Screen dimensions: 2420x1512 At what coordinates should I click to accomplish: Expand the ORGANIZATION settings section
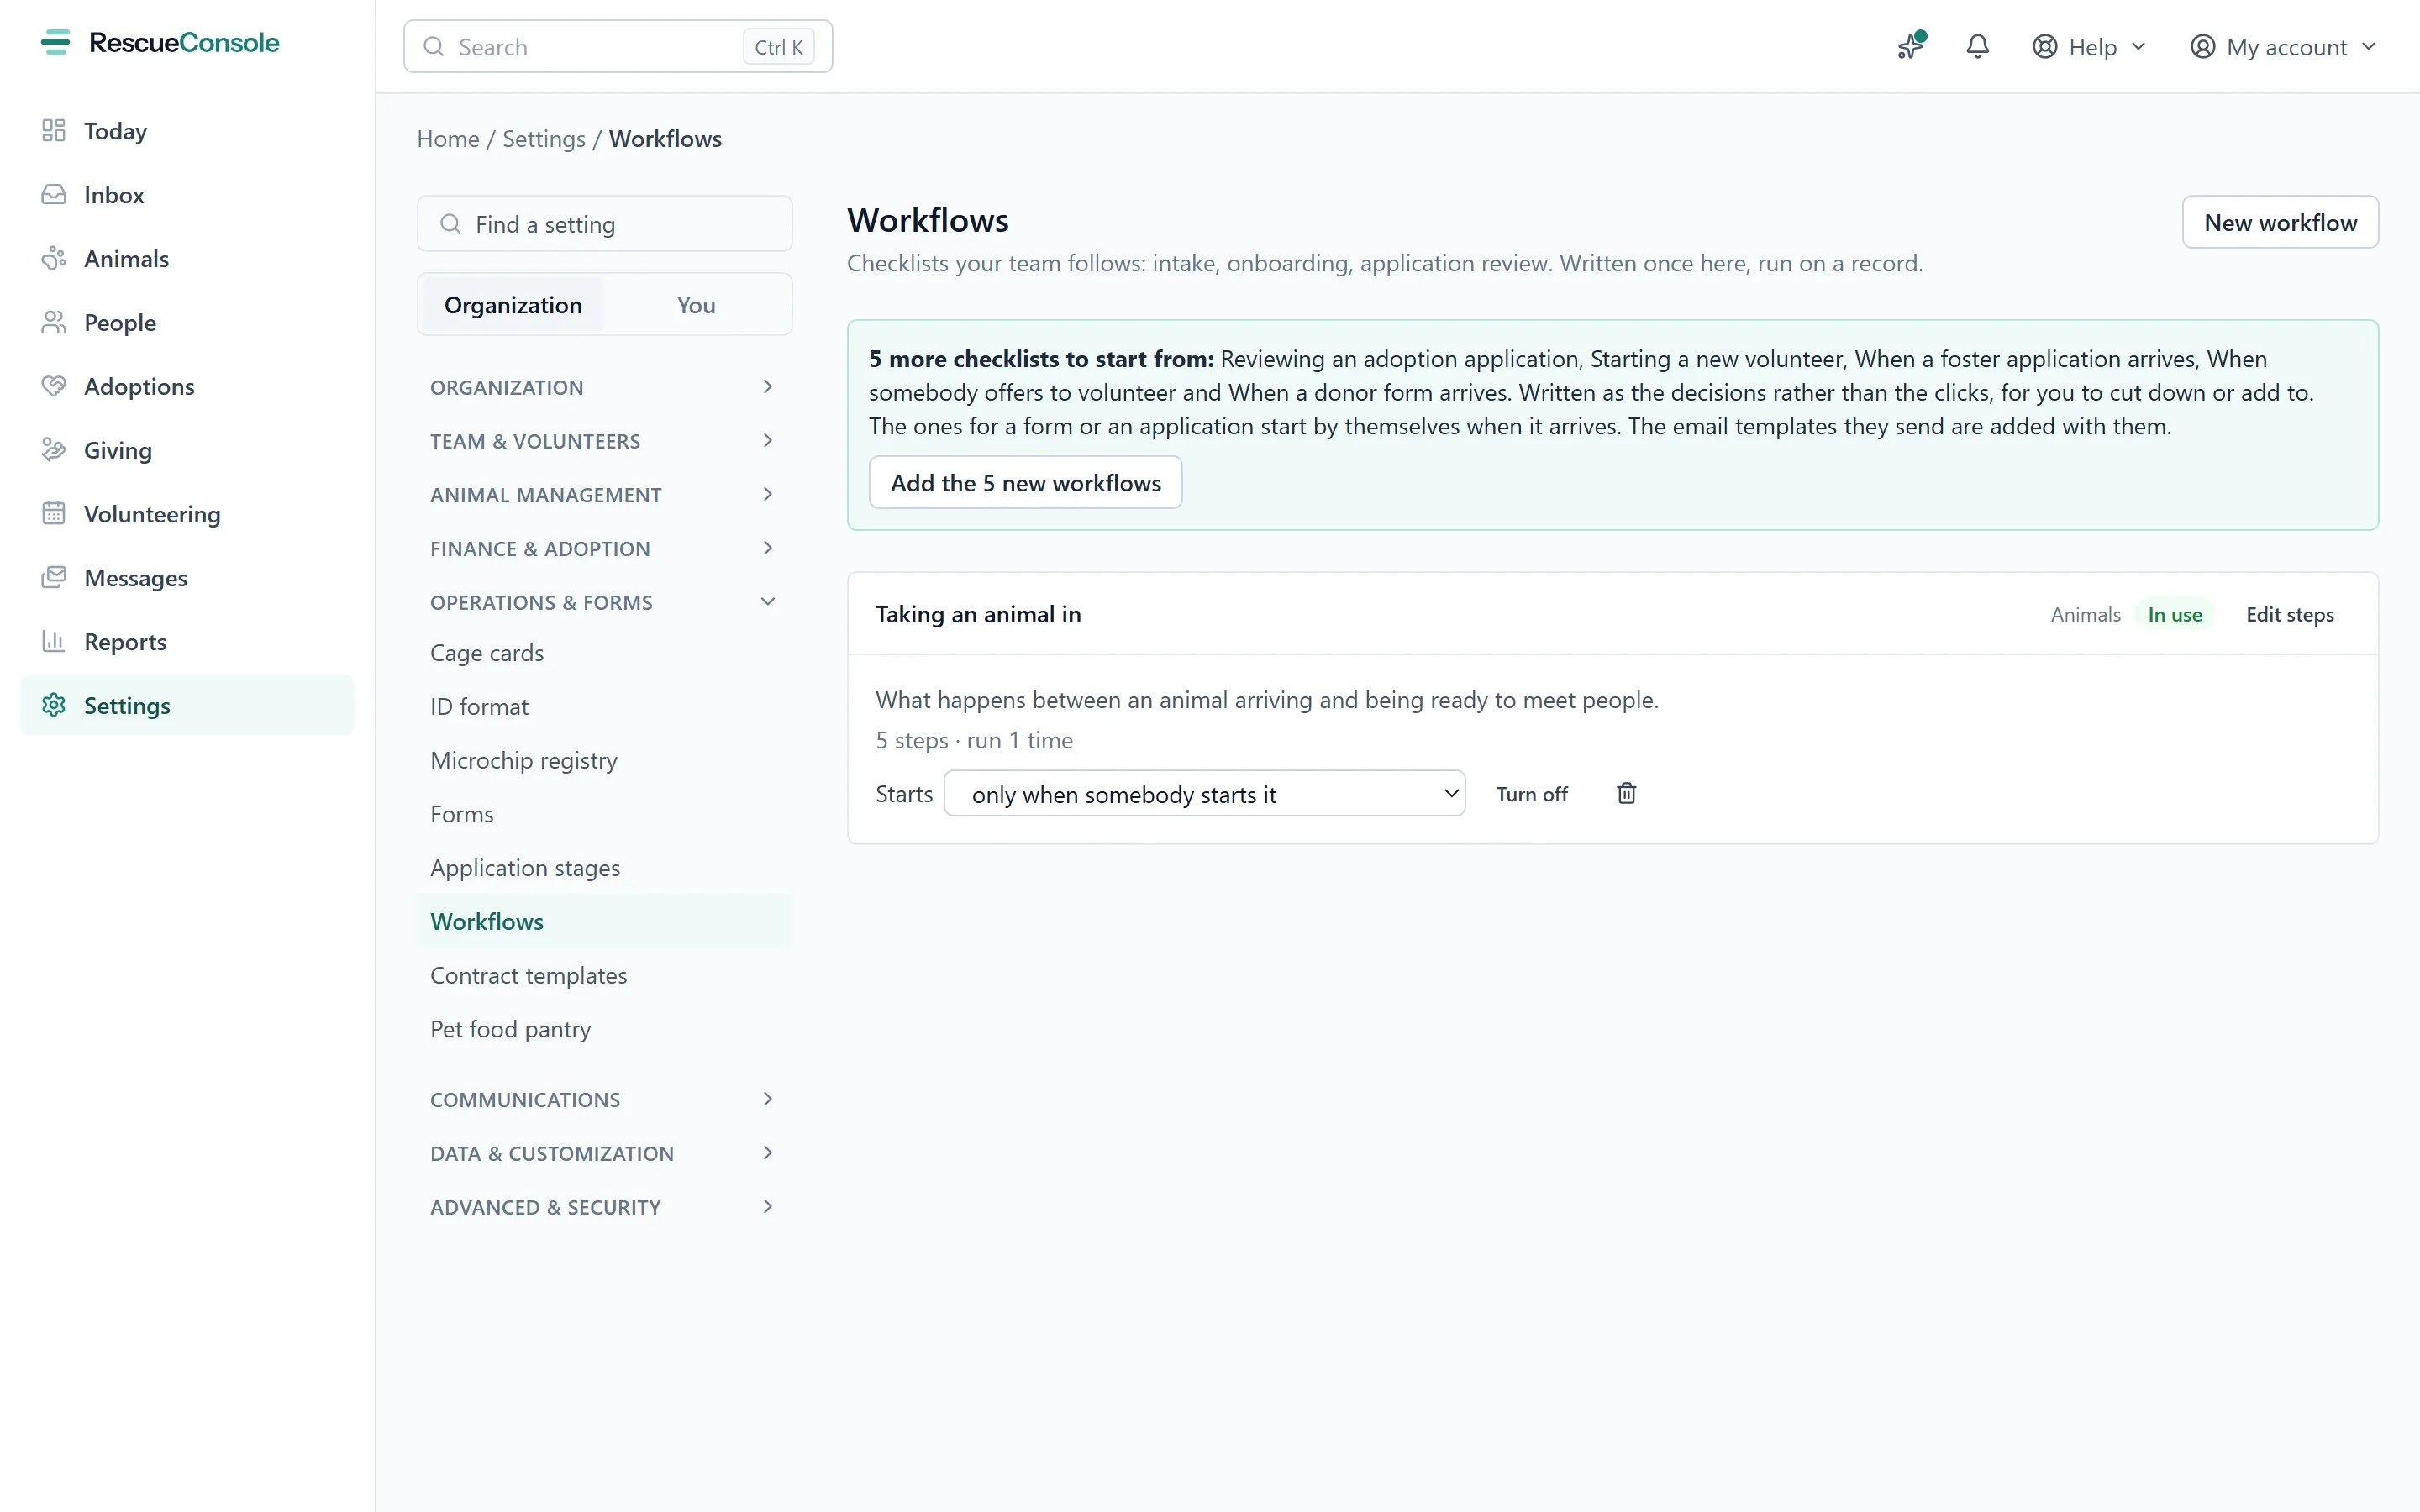[x=604, y=387]
